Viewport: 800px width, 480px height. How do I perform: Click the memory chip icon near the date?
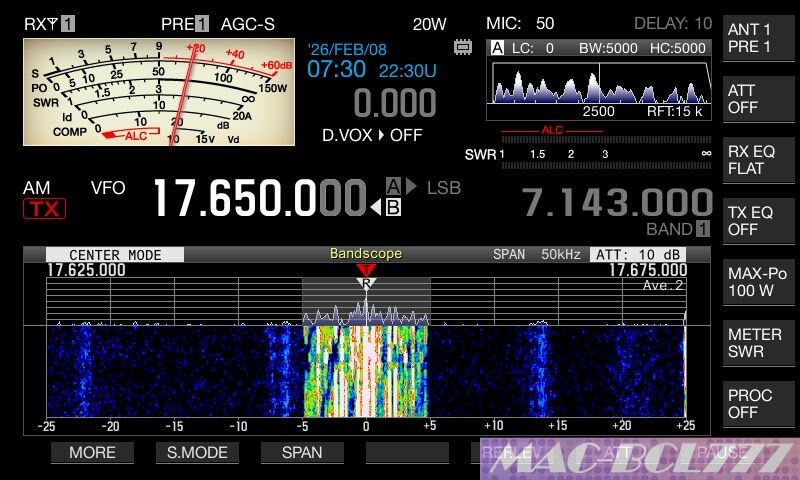coord(463,47)
